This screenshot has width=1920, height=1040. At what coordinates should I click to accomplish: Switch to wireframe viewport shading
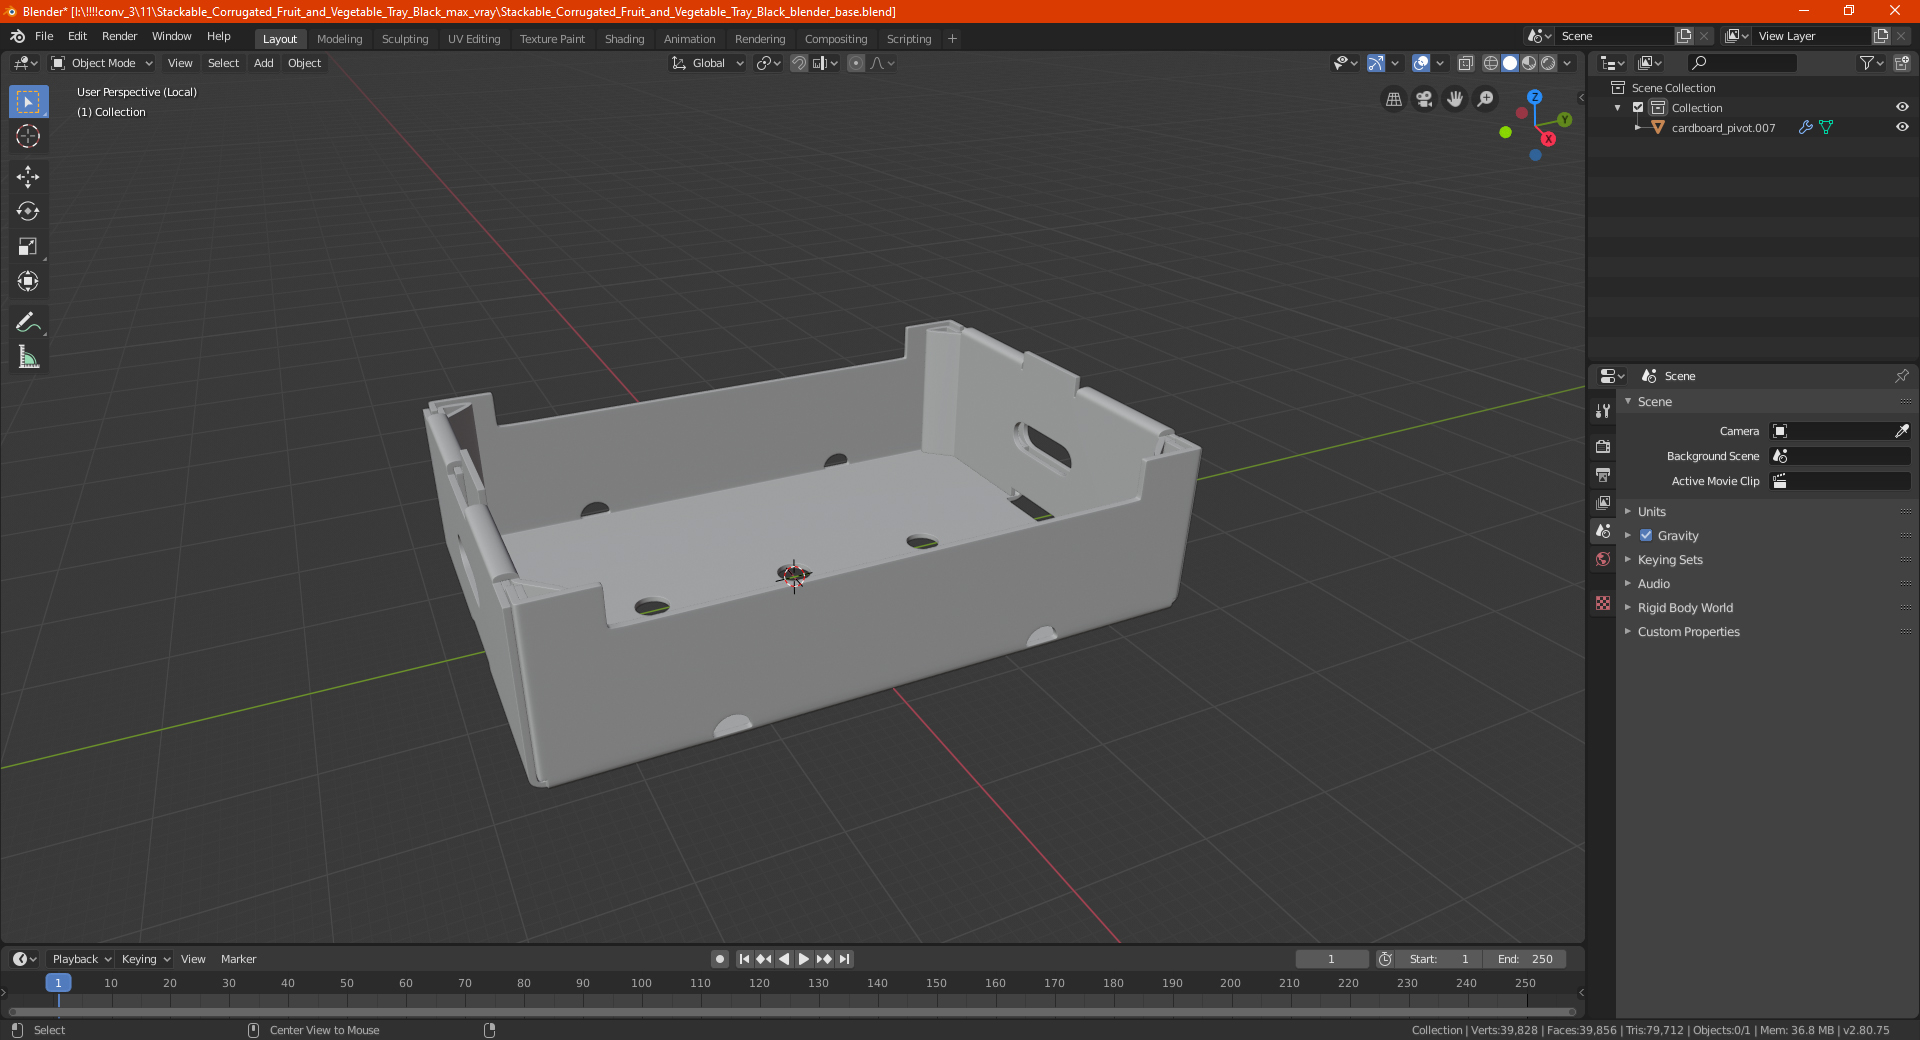pyautogui.click(x=1490, y=63)
